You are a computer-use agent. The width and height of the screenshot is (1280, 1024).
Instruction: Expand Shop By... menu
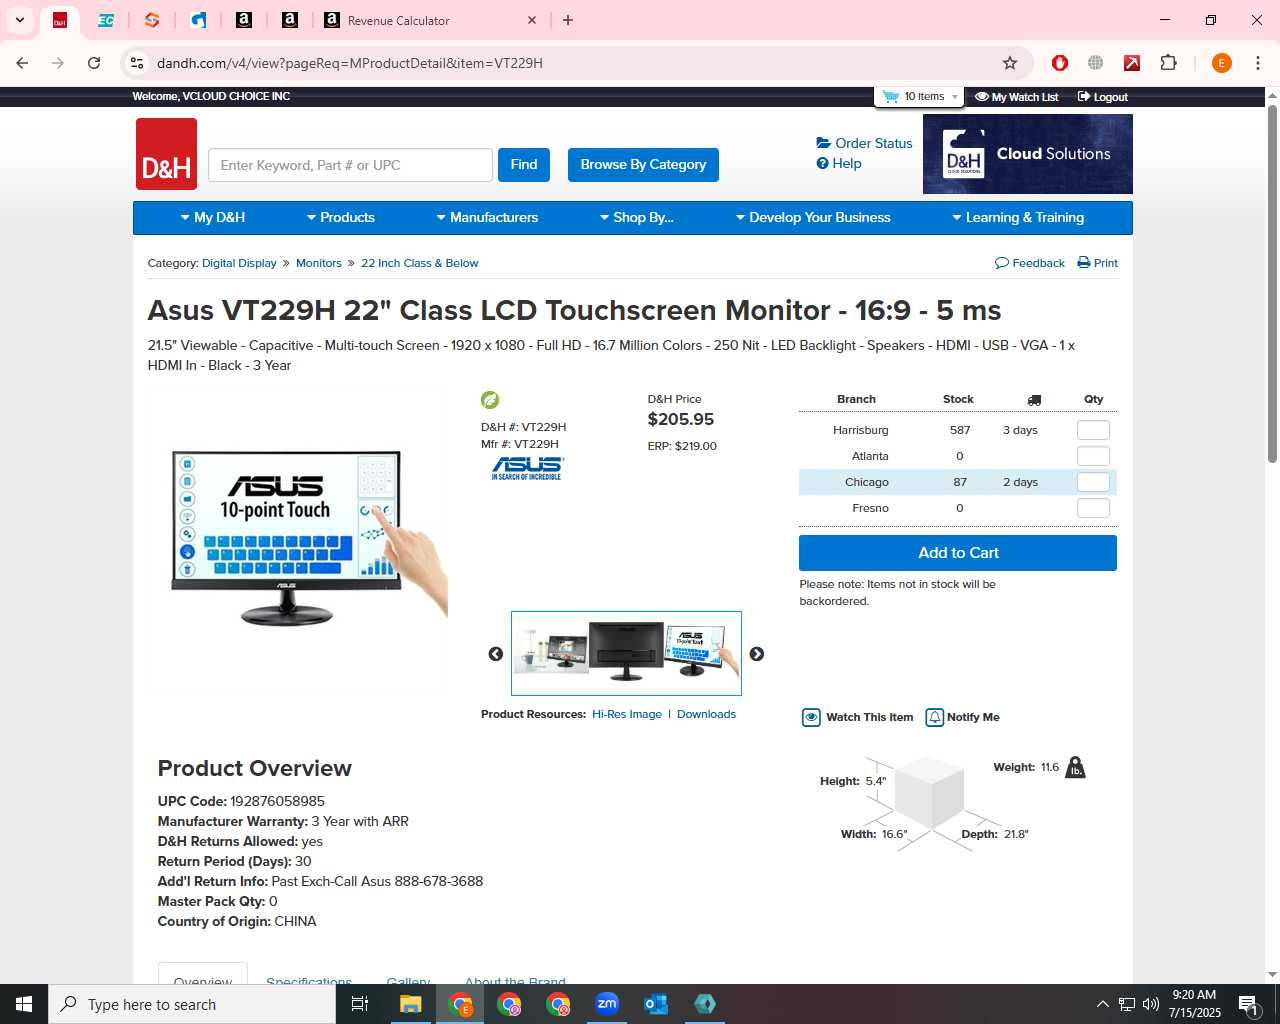[x=637, y=217]
